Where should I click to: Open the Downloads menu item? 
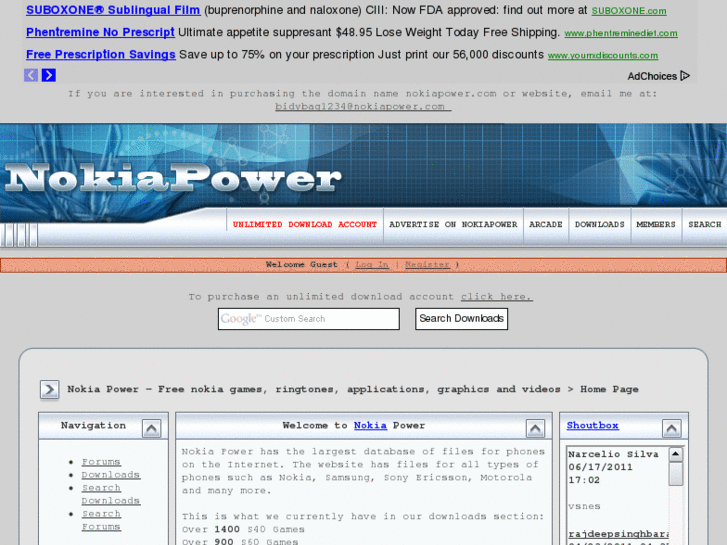[599, 225]
